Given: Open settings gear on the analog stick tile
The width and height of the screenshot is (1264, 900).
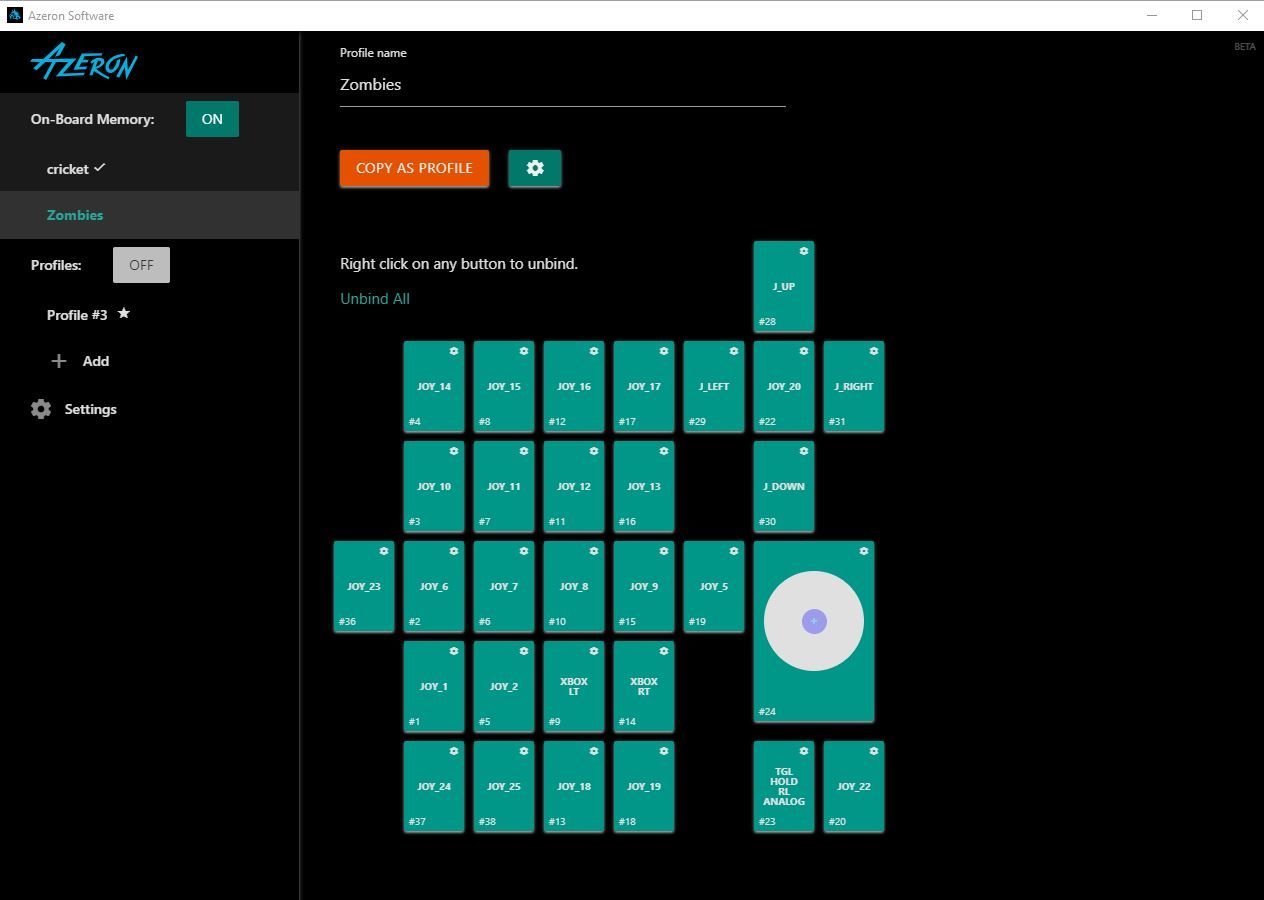Looking at the screenshot, I should pyautogui.click(x=863, y=551).
